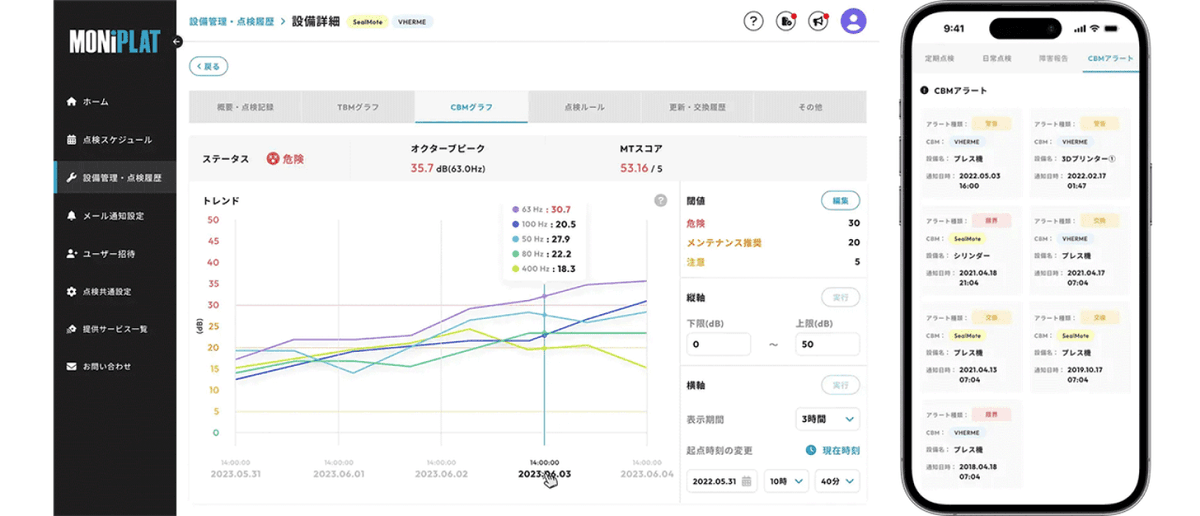The image size is (1200, 516).
Task: Switch to the TBMグラフ tab
Action: click(357, 106)
